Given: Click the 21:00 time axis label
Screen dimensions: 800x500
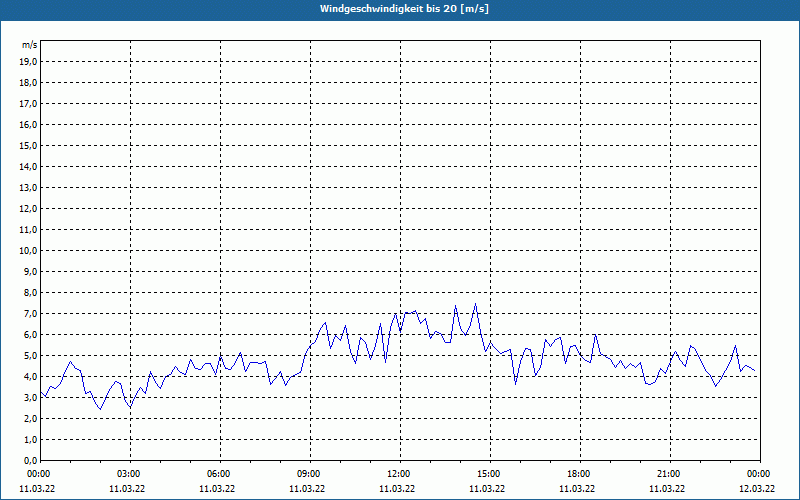Looking at the screenshot, I should 670,474.
